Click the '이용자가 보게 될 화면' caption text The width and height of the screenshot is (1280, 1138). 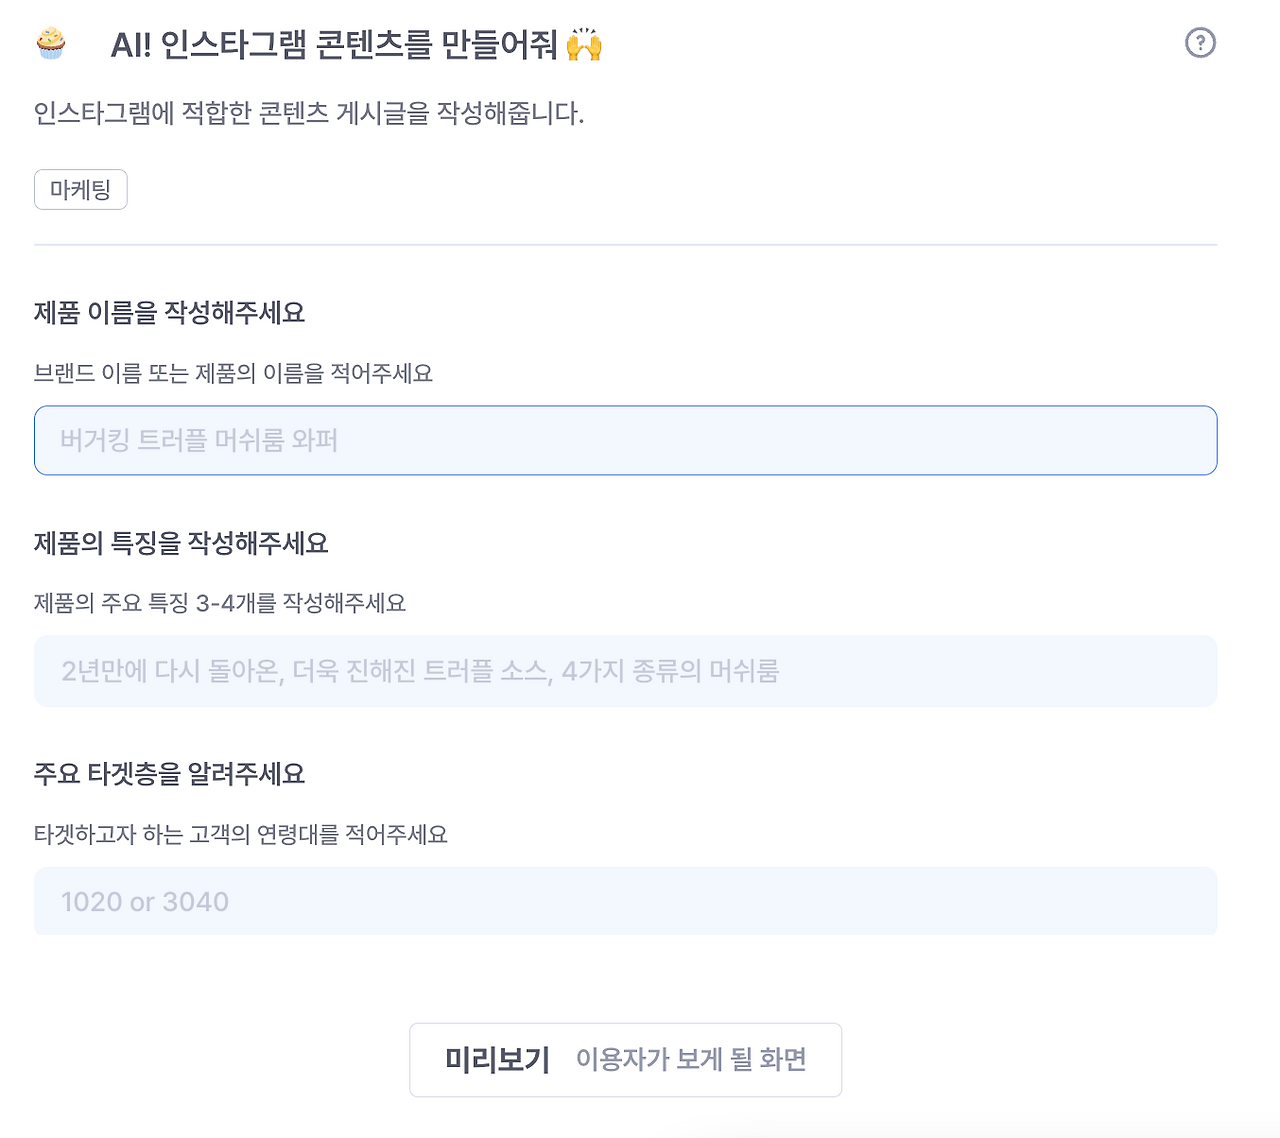click(692, 1060)
